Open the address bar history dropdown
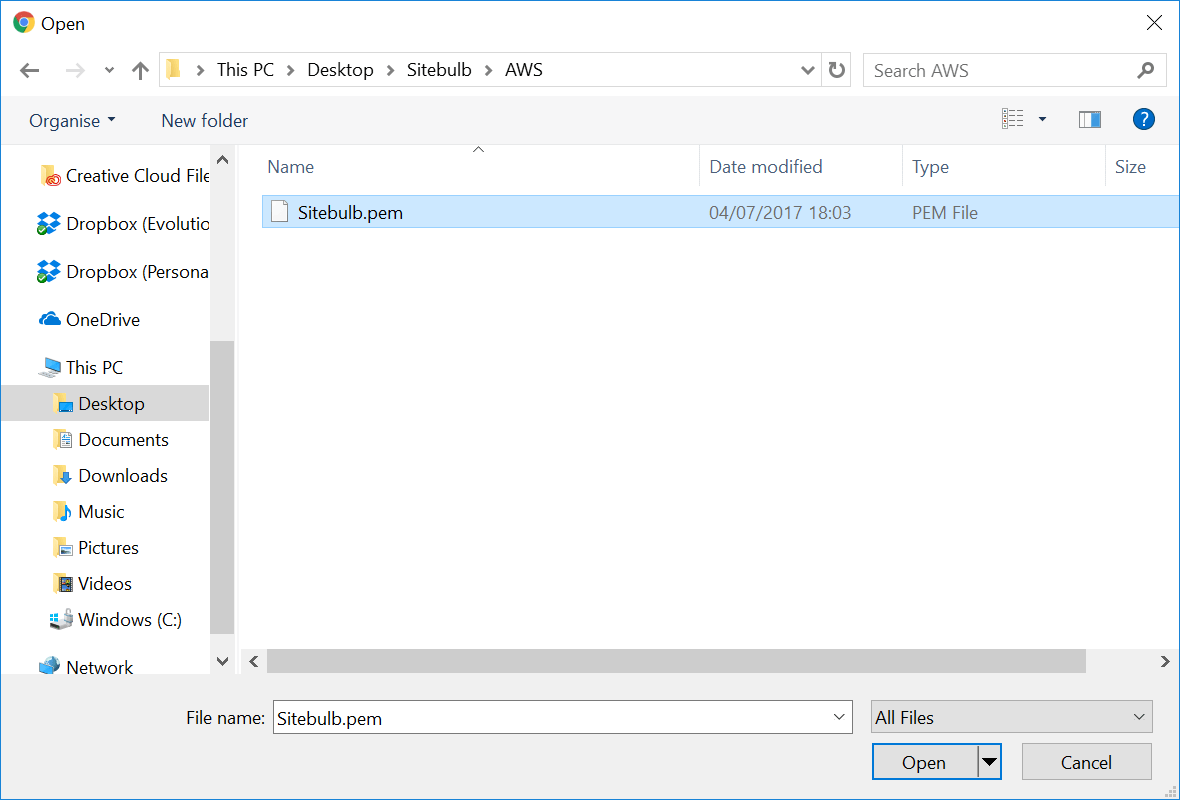The height and width of the screenshot is (800, 1180). click(807, 71)
